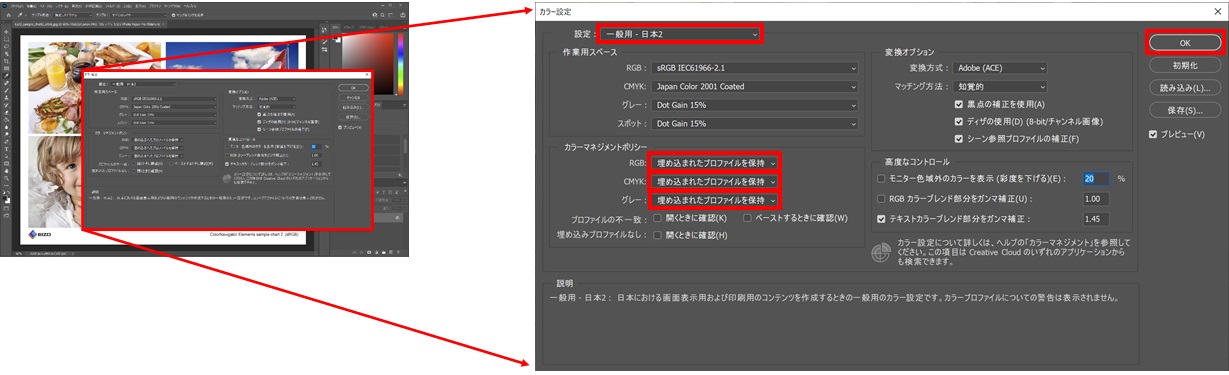1229x375 pixels.
Task: Open the 設定 preset dropdown showing 一般用 - 日本2
Action: click(680, 34)
